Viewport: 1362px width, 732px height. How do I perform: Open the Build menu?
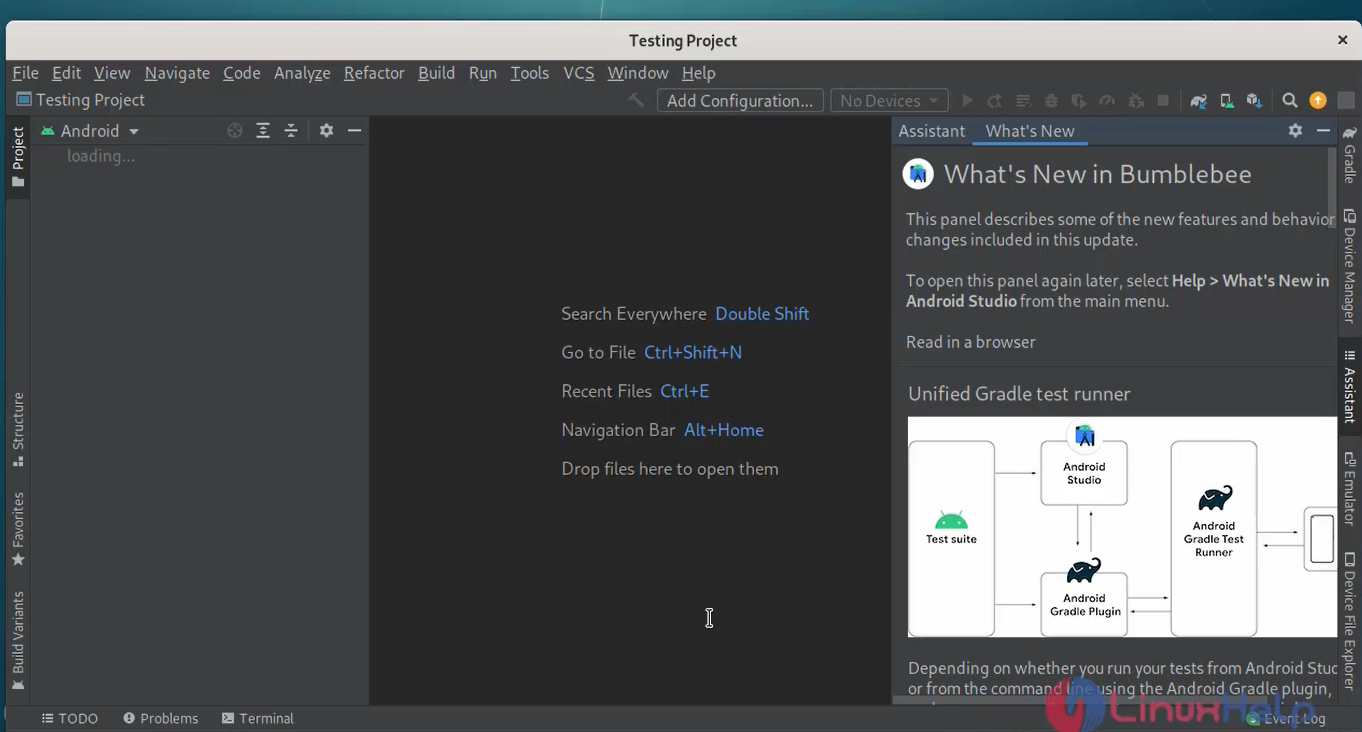tap(436, 73)
